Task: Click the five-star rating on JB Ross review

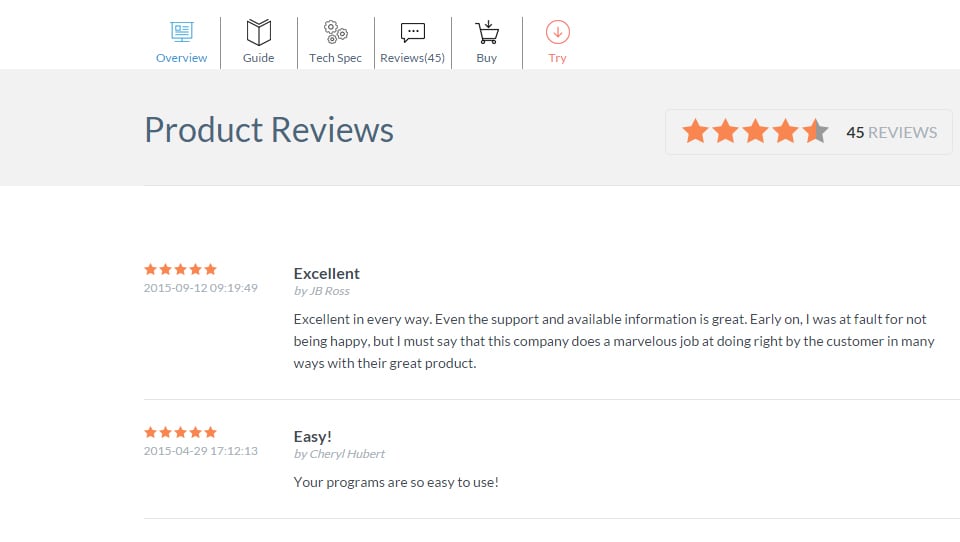Action: 180,269
